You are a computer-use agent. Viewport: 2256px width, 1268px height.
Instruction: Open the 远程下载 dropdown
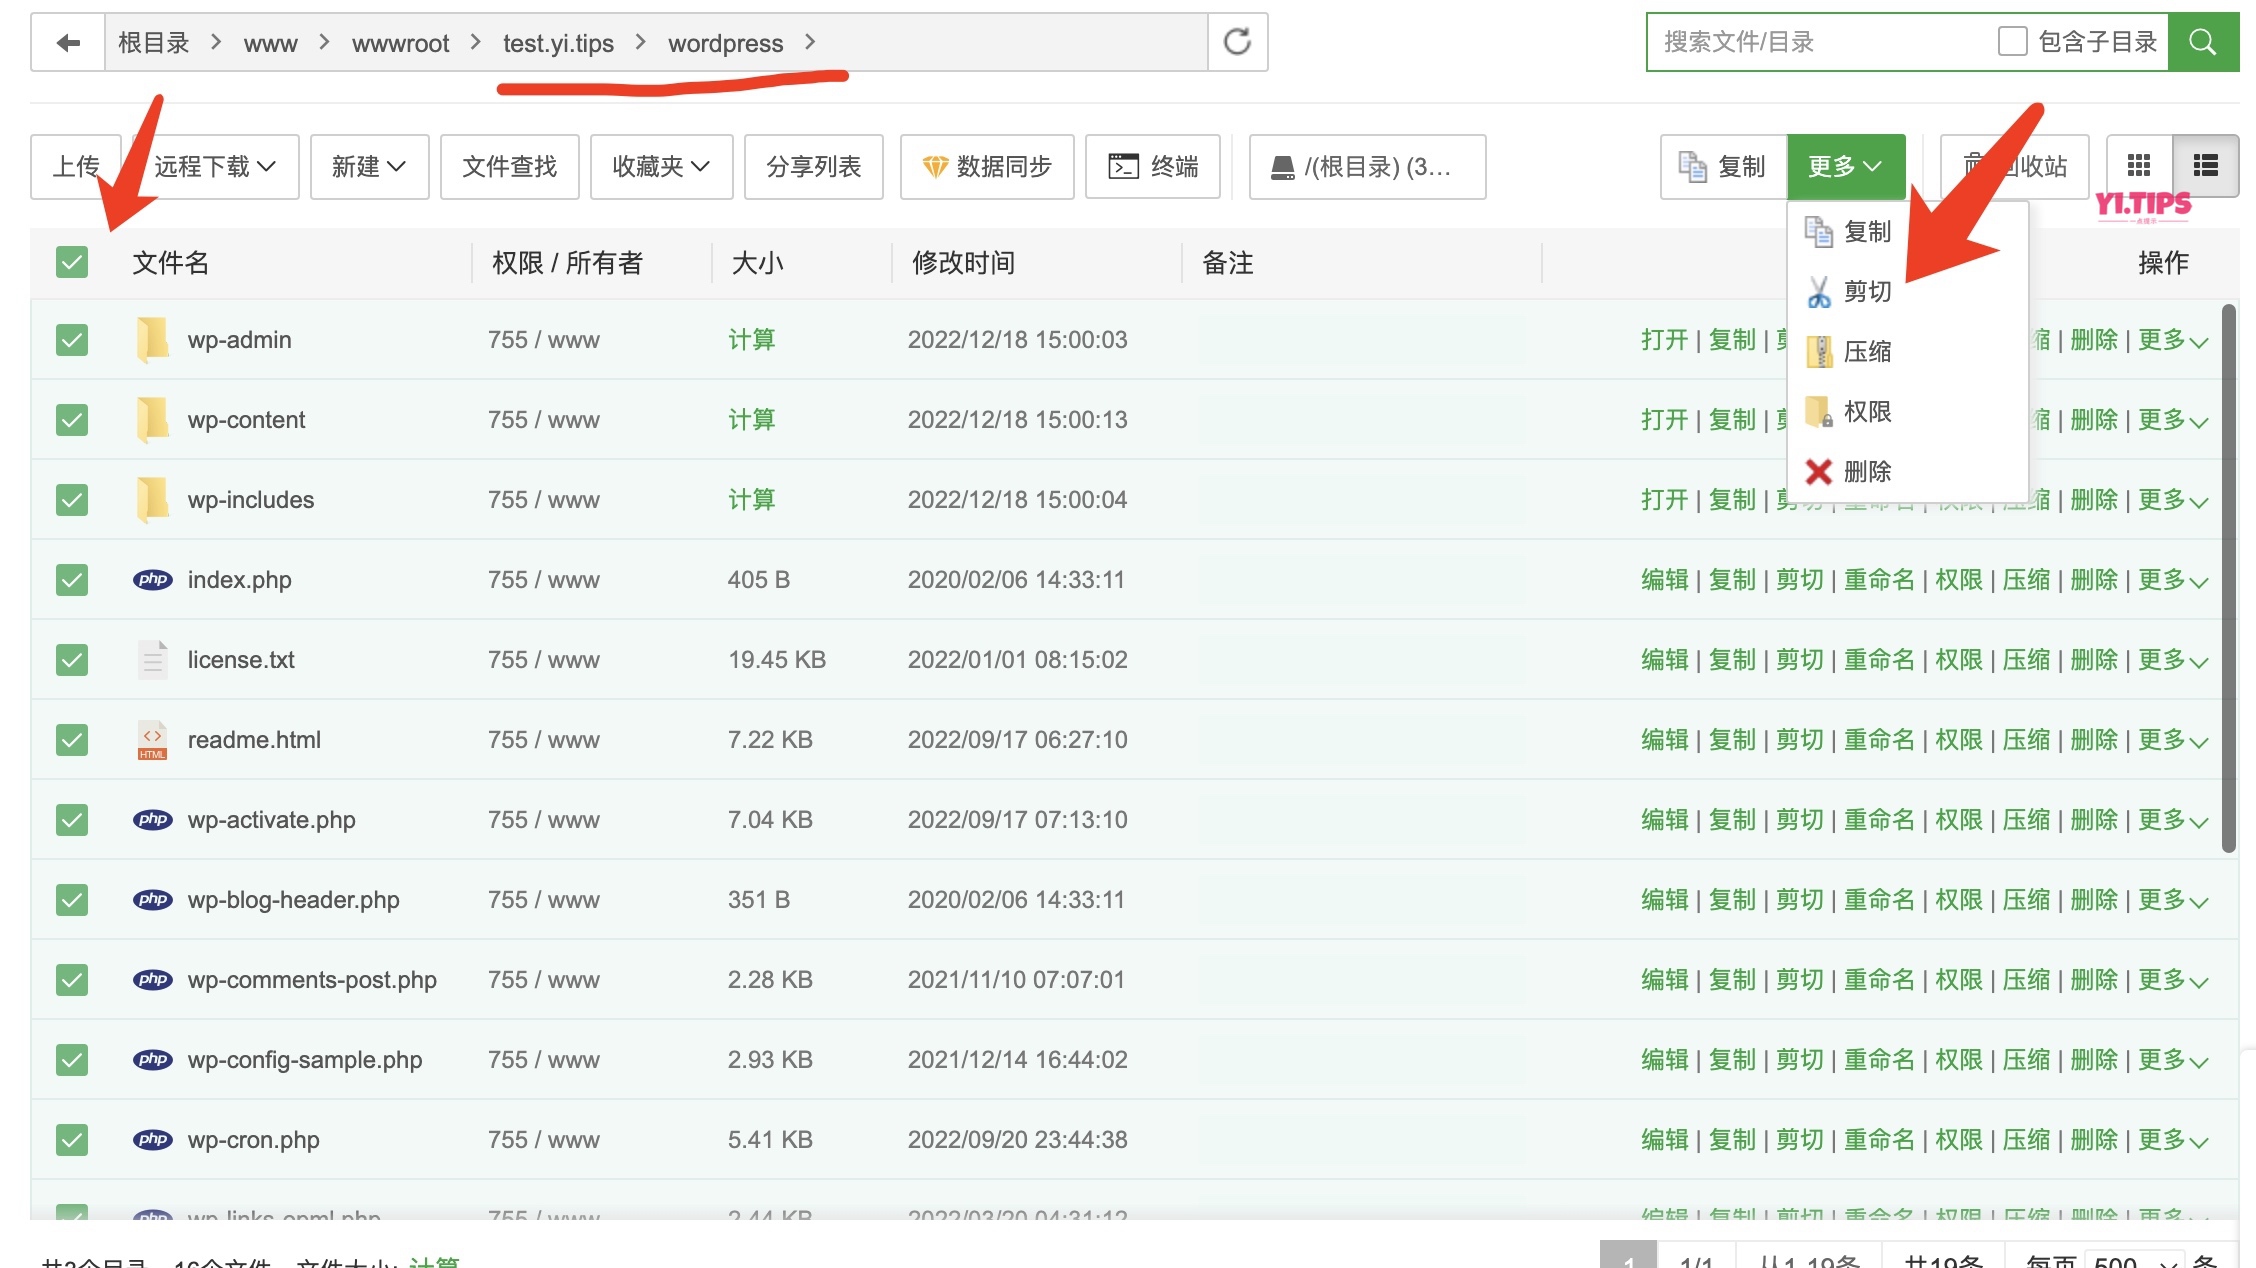point(211,166)
